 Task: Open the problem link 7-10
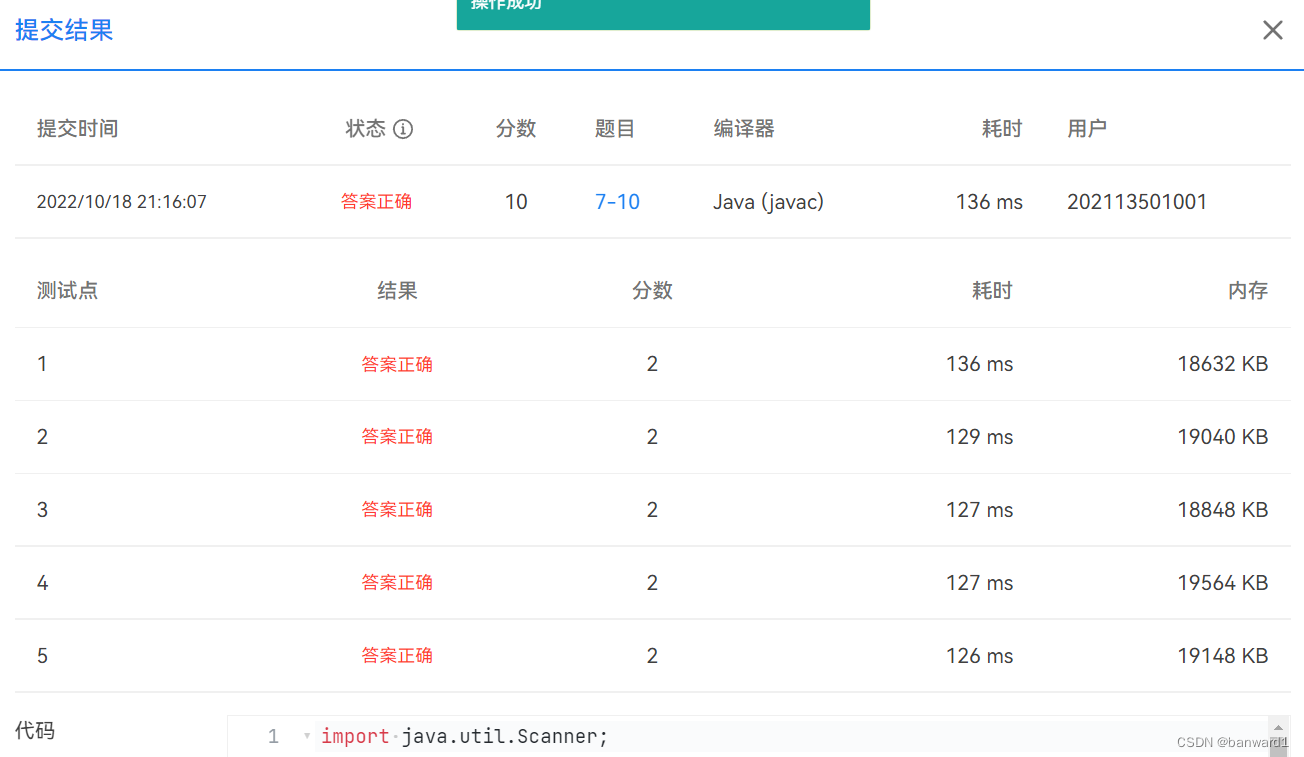[x=617, y=201]
